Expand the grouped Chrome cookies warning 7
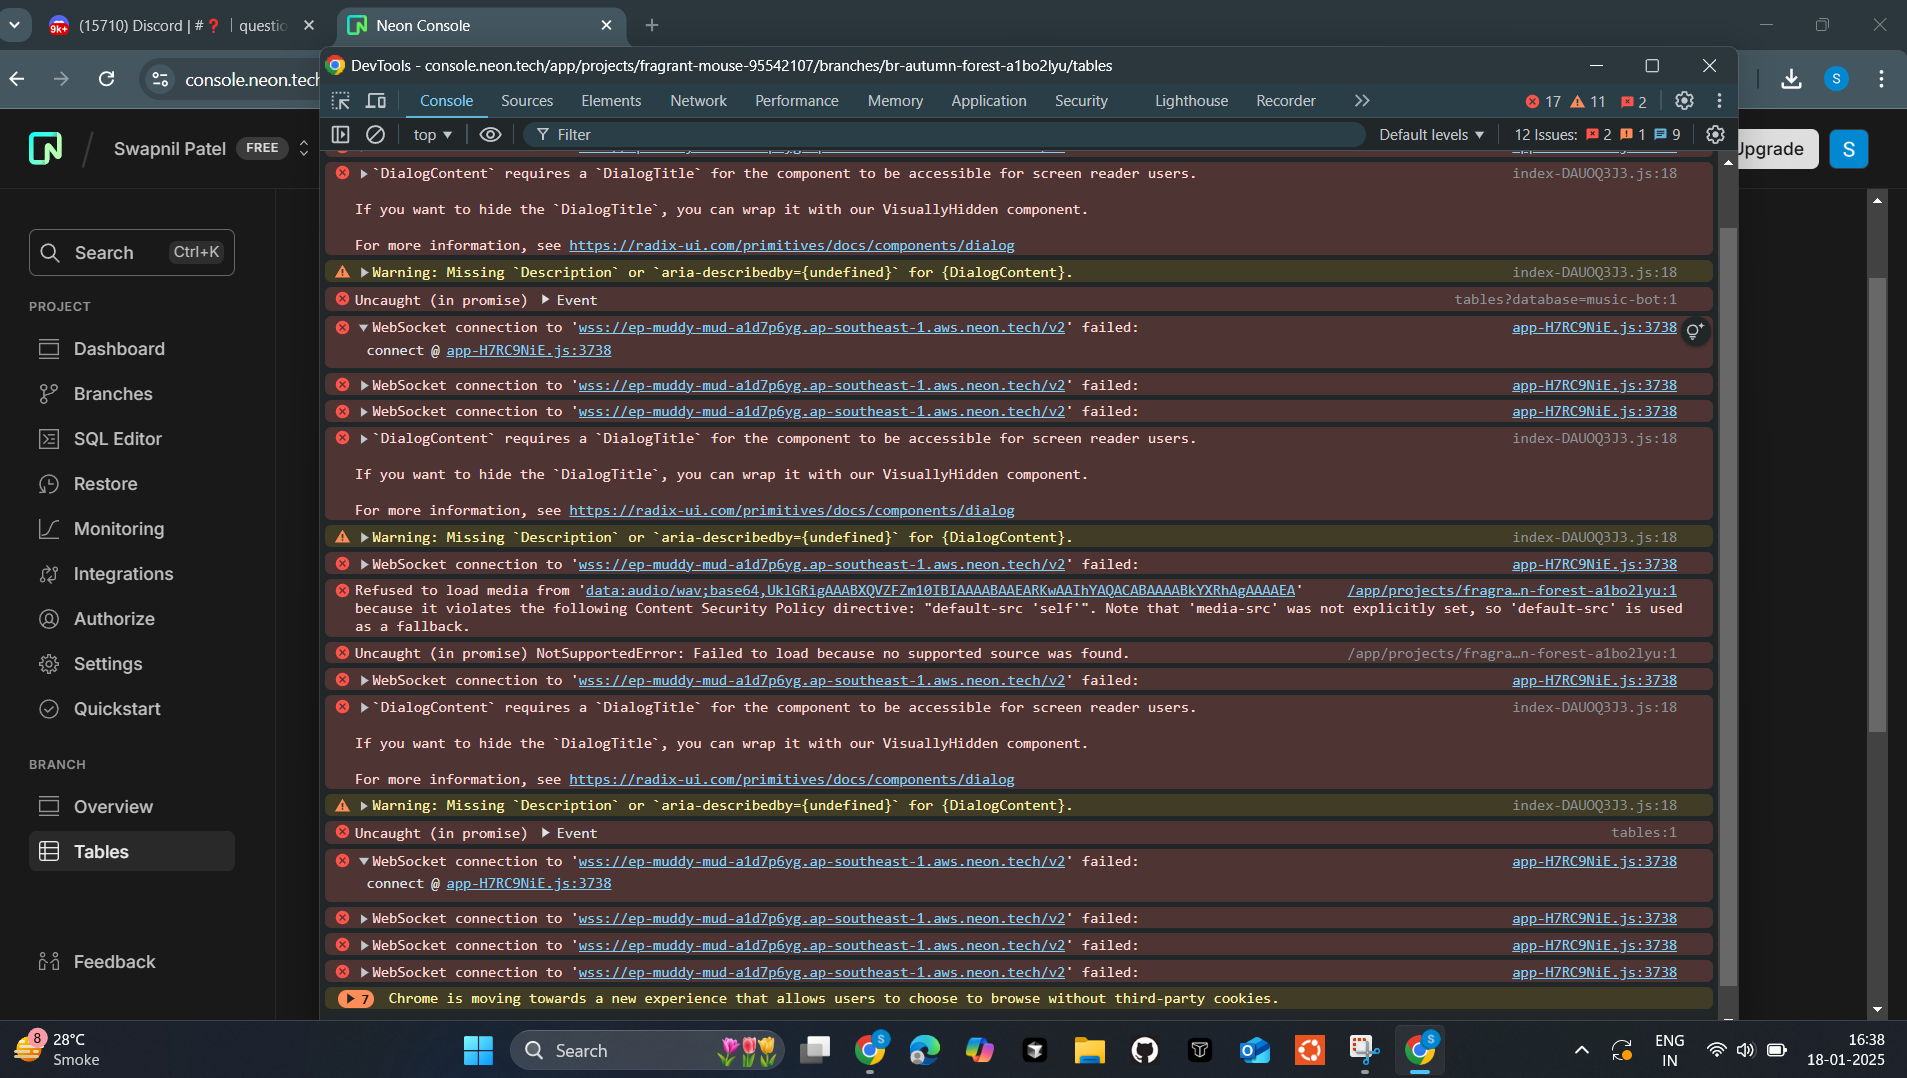Viewport: 1907px width, 1078px height. point(355,999)
